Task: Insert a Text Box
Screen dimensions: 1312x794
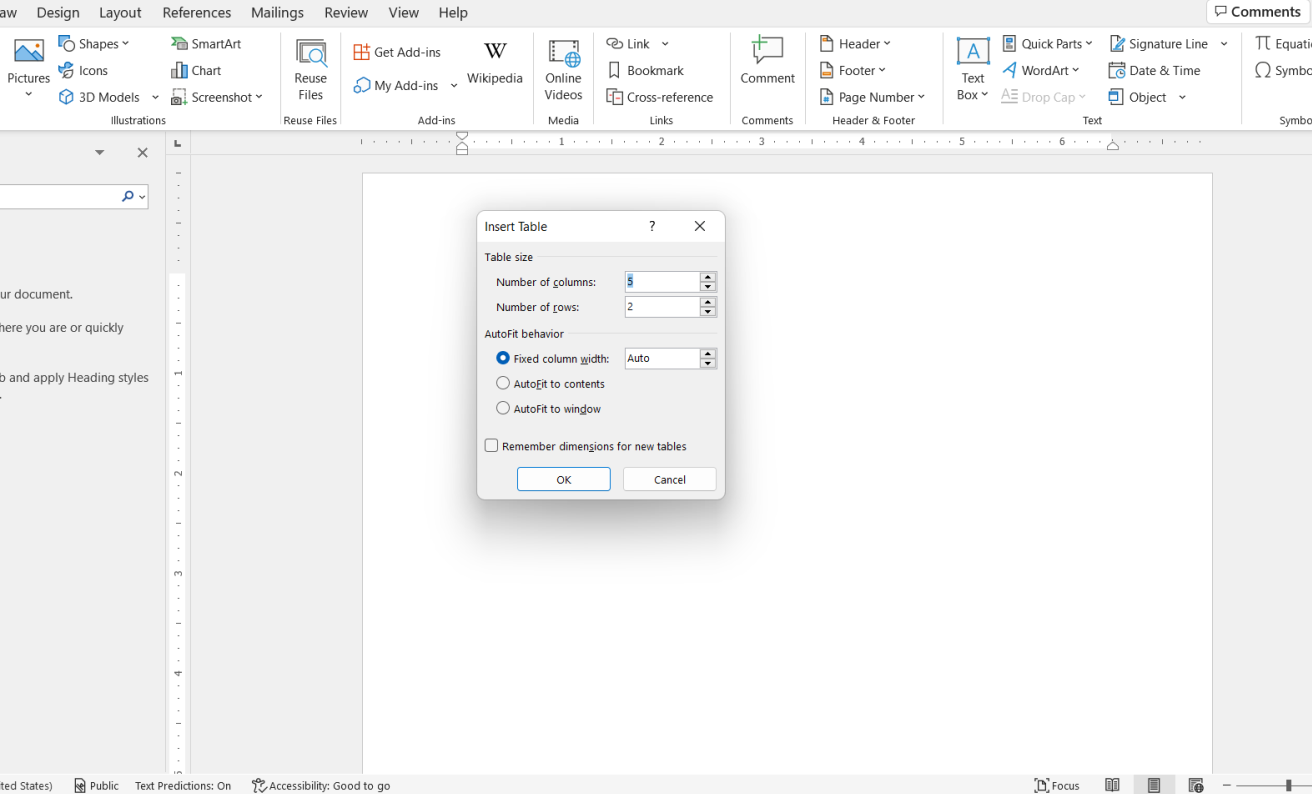Action: click(972, 70)
